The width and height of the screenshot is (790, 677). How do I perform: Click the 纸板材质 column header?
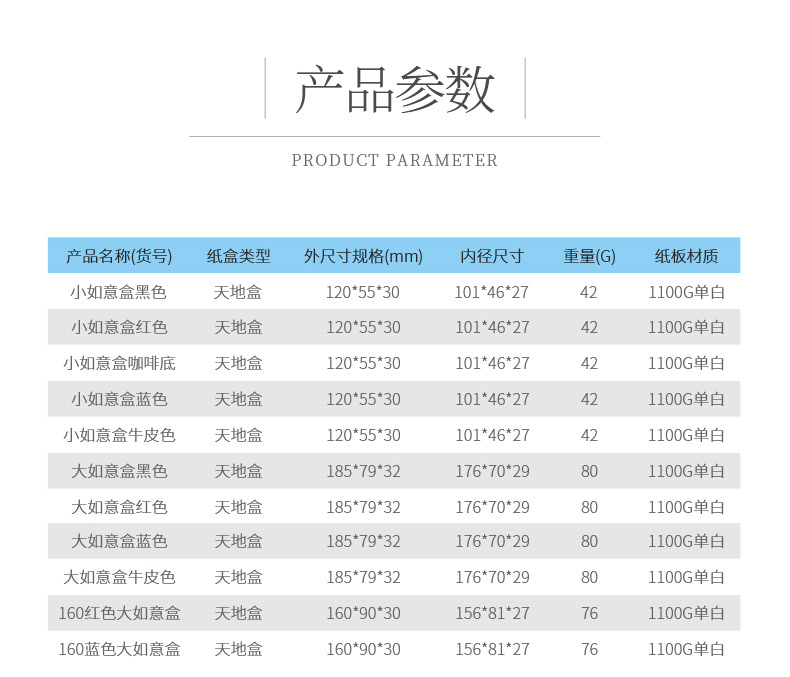(686, 256)
